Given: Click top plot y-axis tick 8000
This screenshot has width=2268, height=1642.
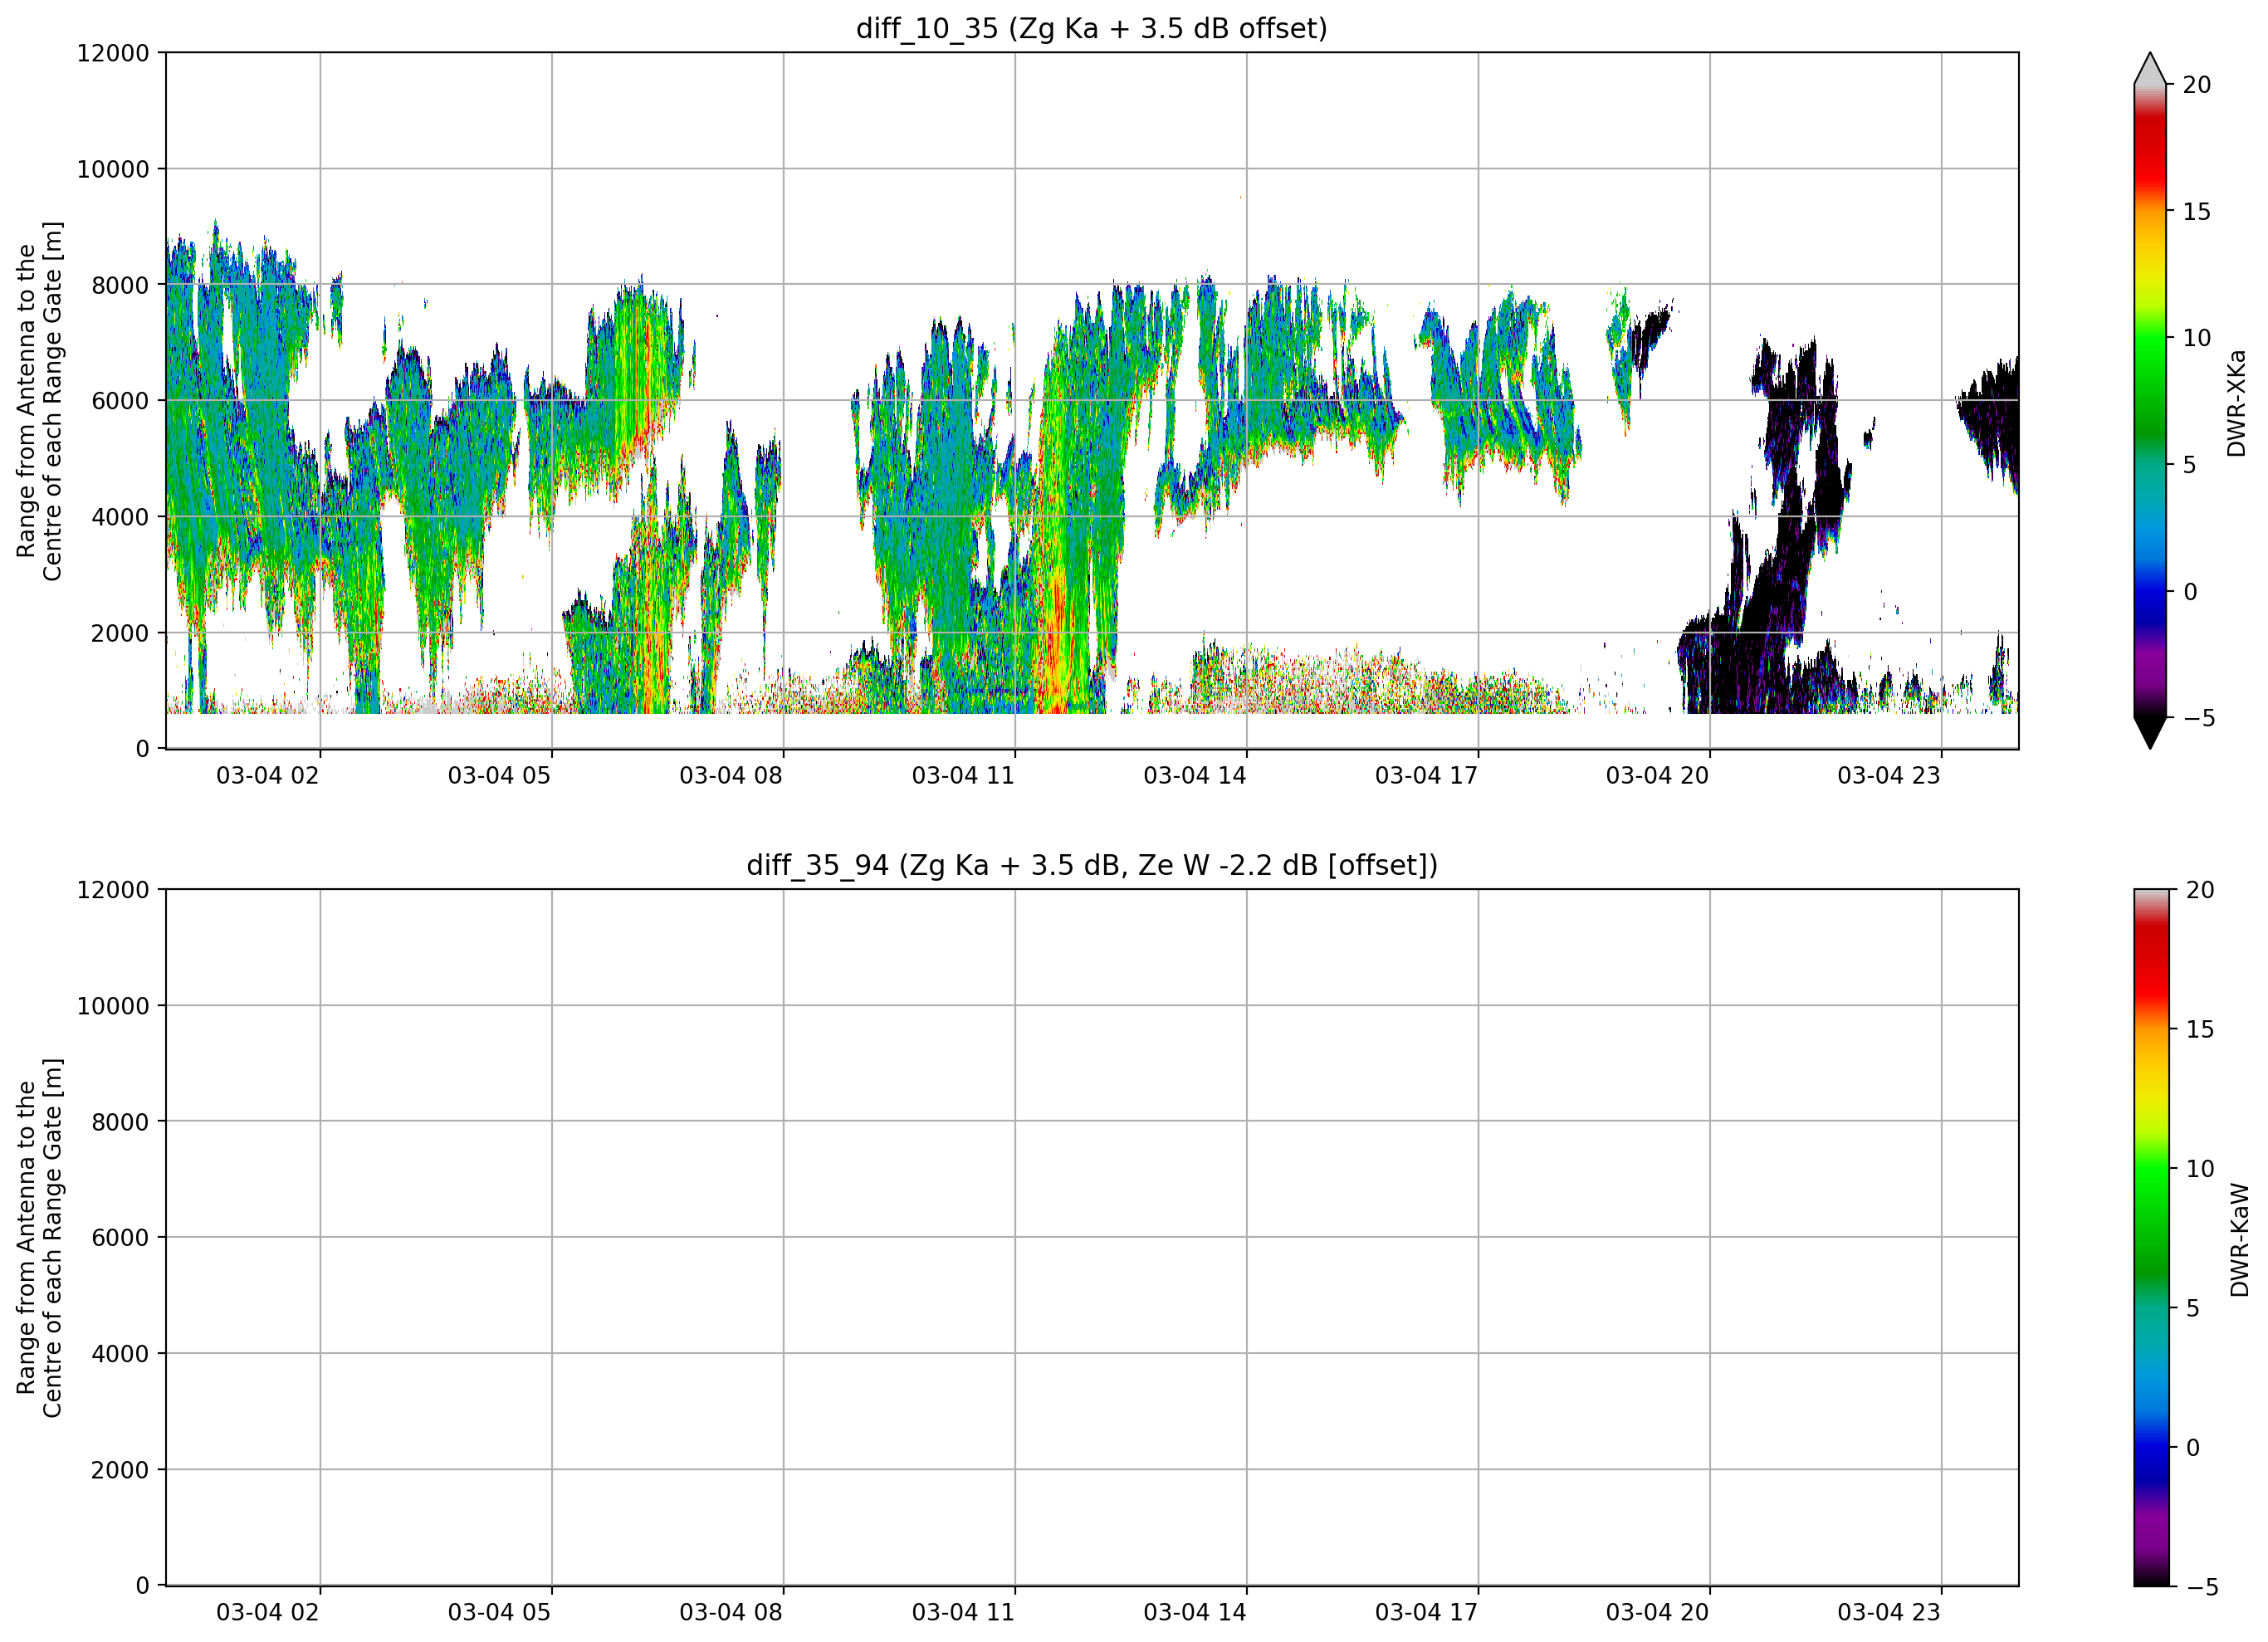Looking at the screenshot, I should tap(120, 285).
